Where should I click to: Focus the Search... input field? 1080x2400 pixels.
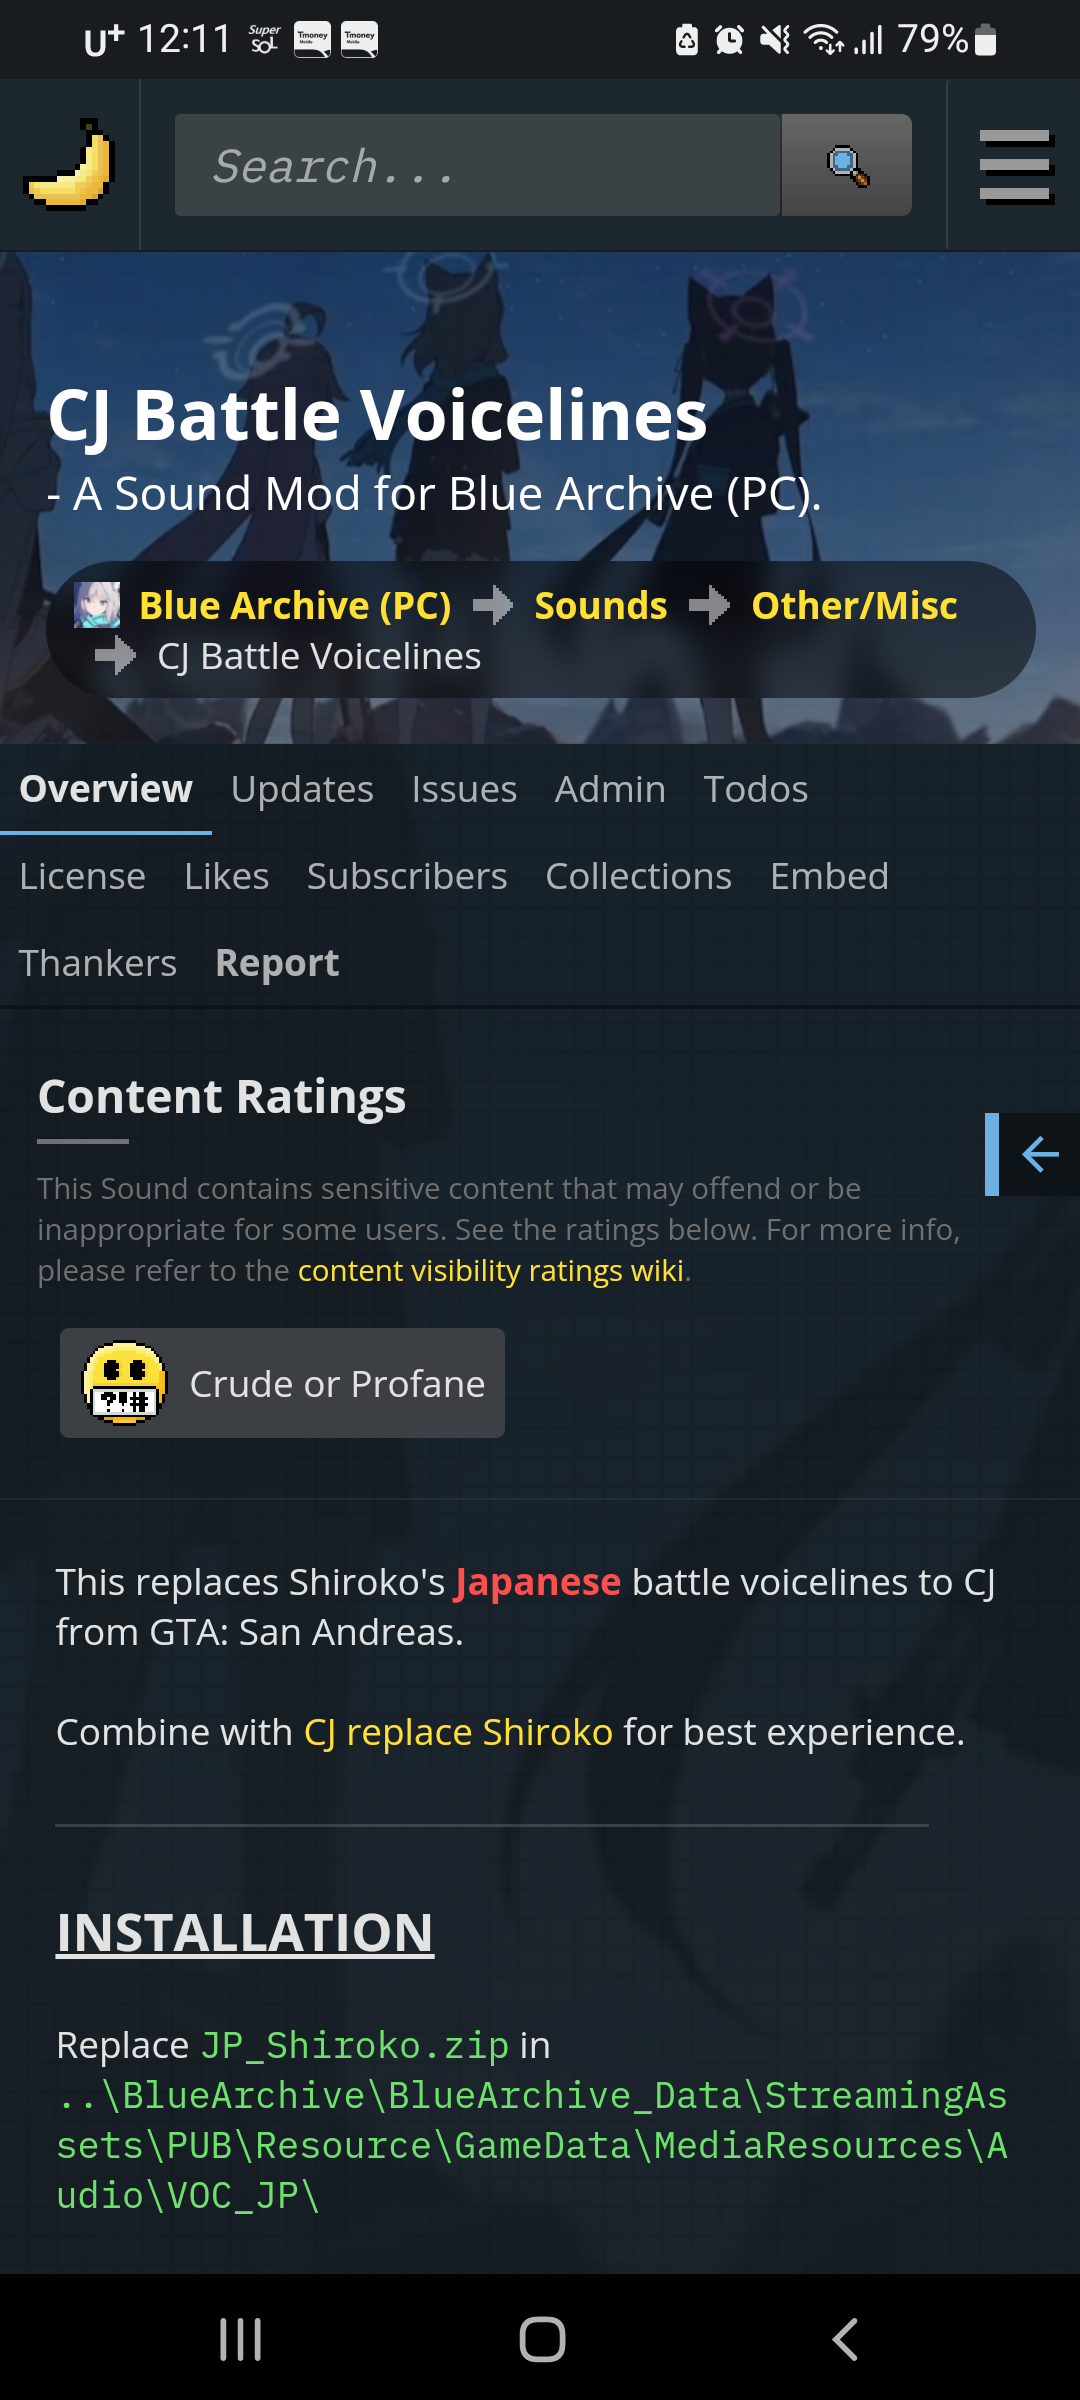(478, 165)
